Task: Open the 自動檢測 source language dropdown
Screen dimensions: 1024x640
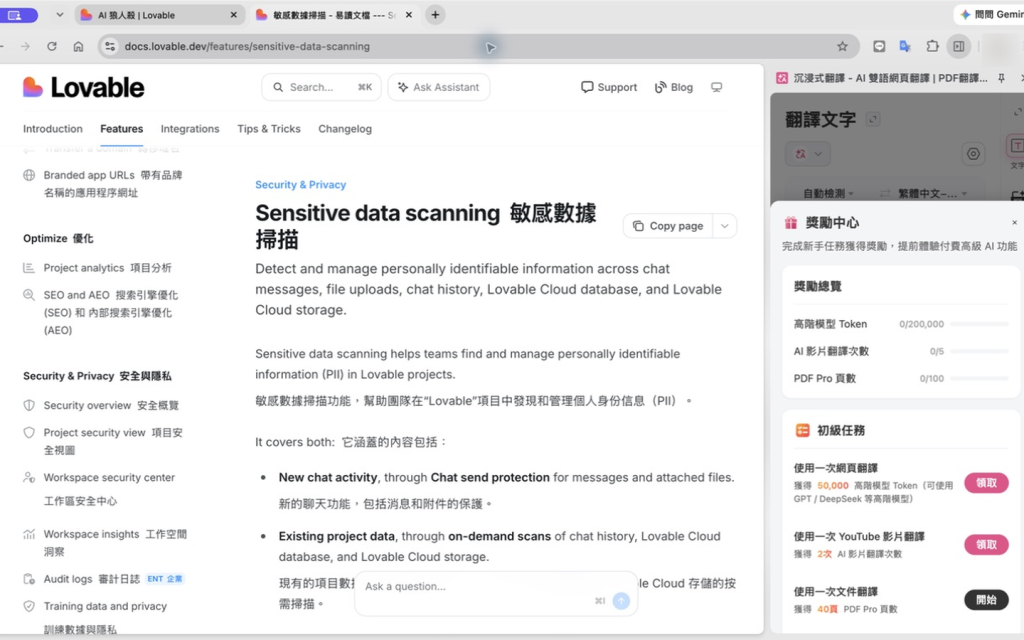Action: click(x=828, y=193)
